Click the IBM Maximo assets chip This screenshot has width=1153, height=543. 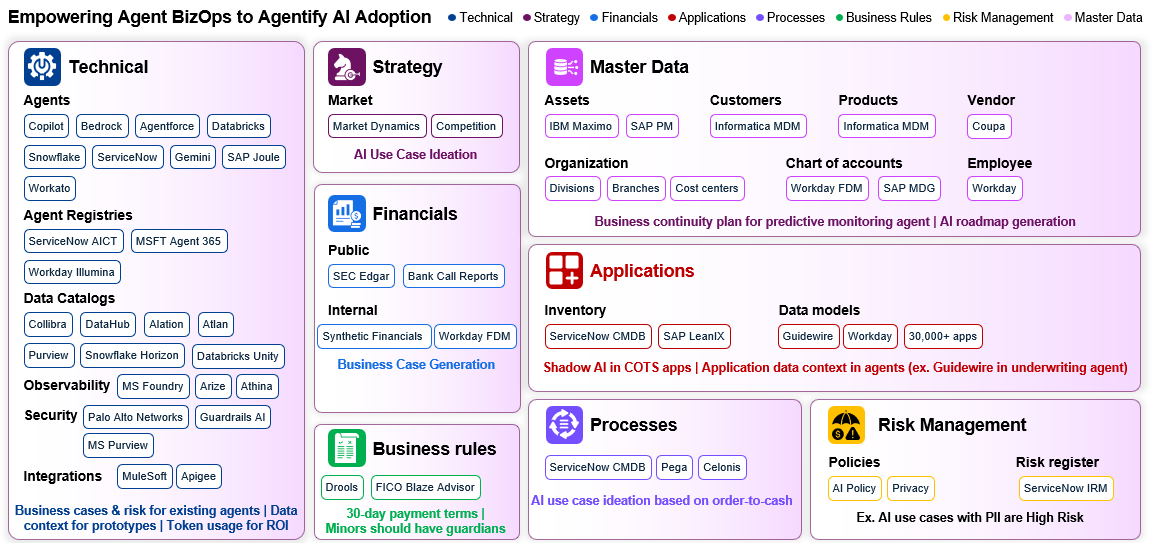[x=582, y=126]
